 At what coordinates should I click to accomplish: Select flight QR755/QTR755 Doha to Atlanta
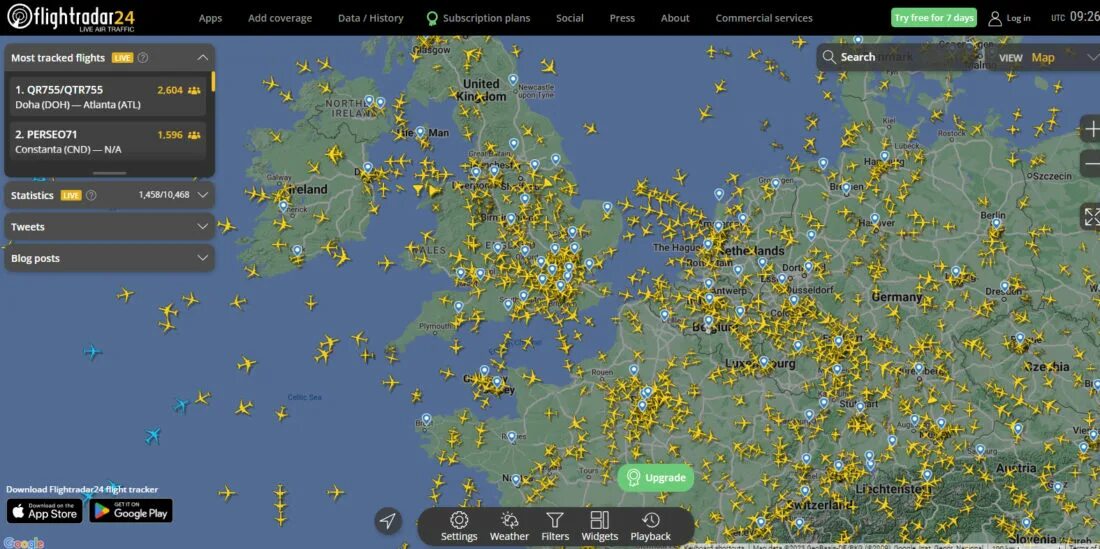108,97
